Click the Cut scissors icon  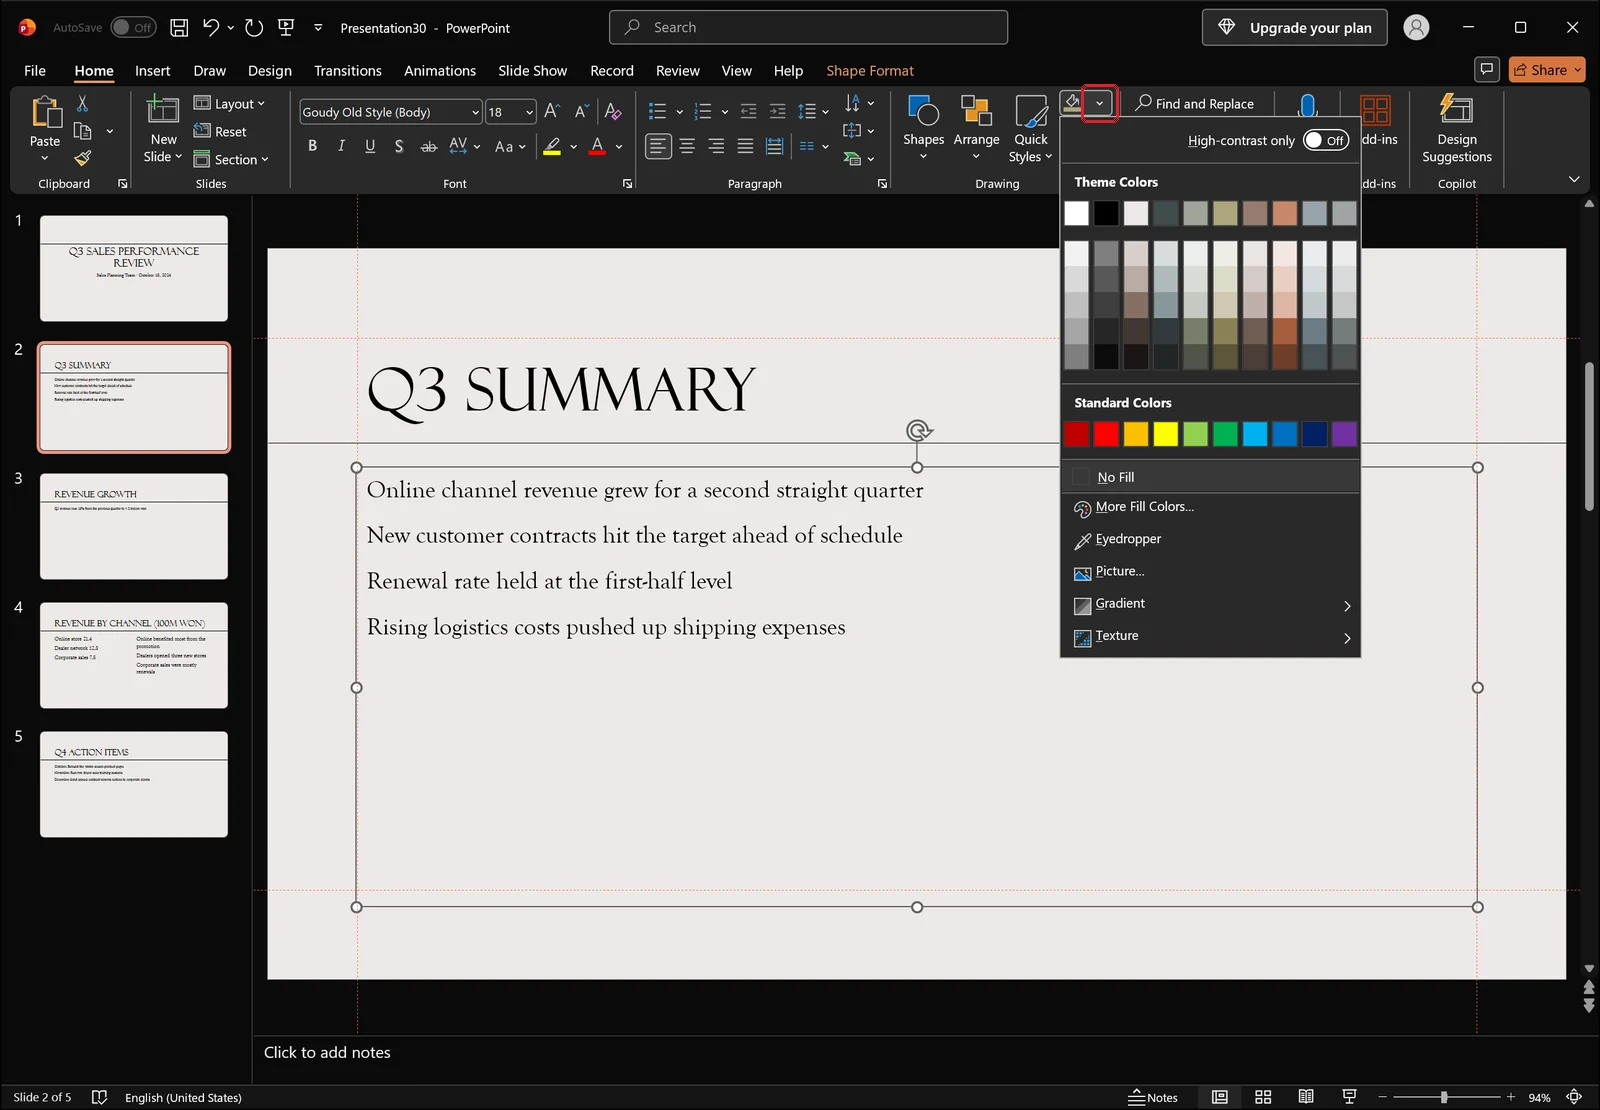point(82,104)
